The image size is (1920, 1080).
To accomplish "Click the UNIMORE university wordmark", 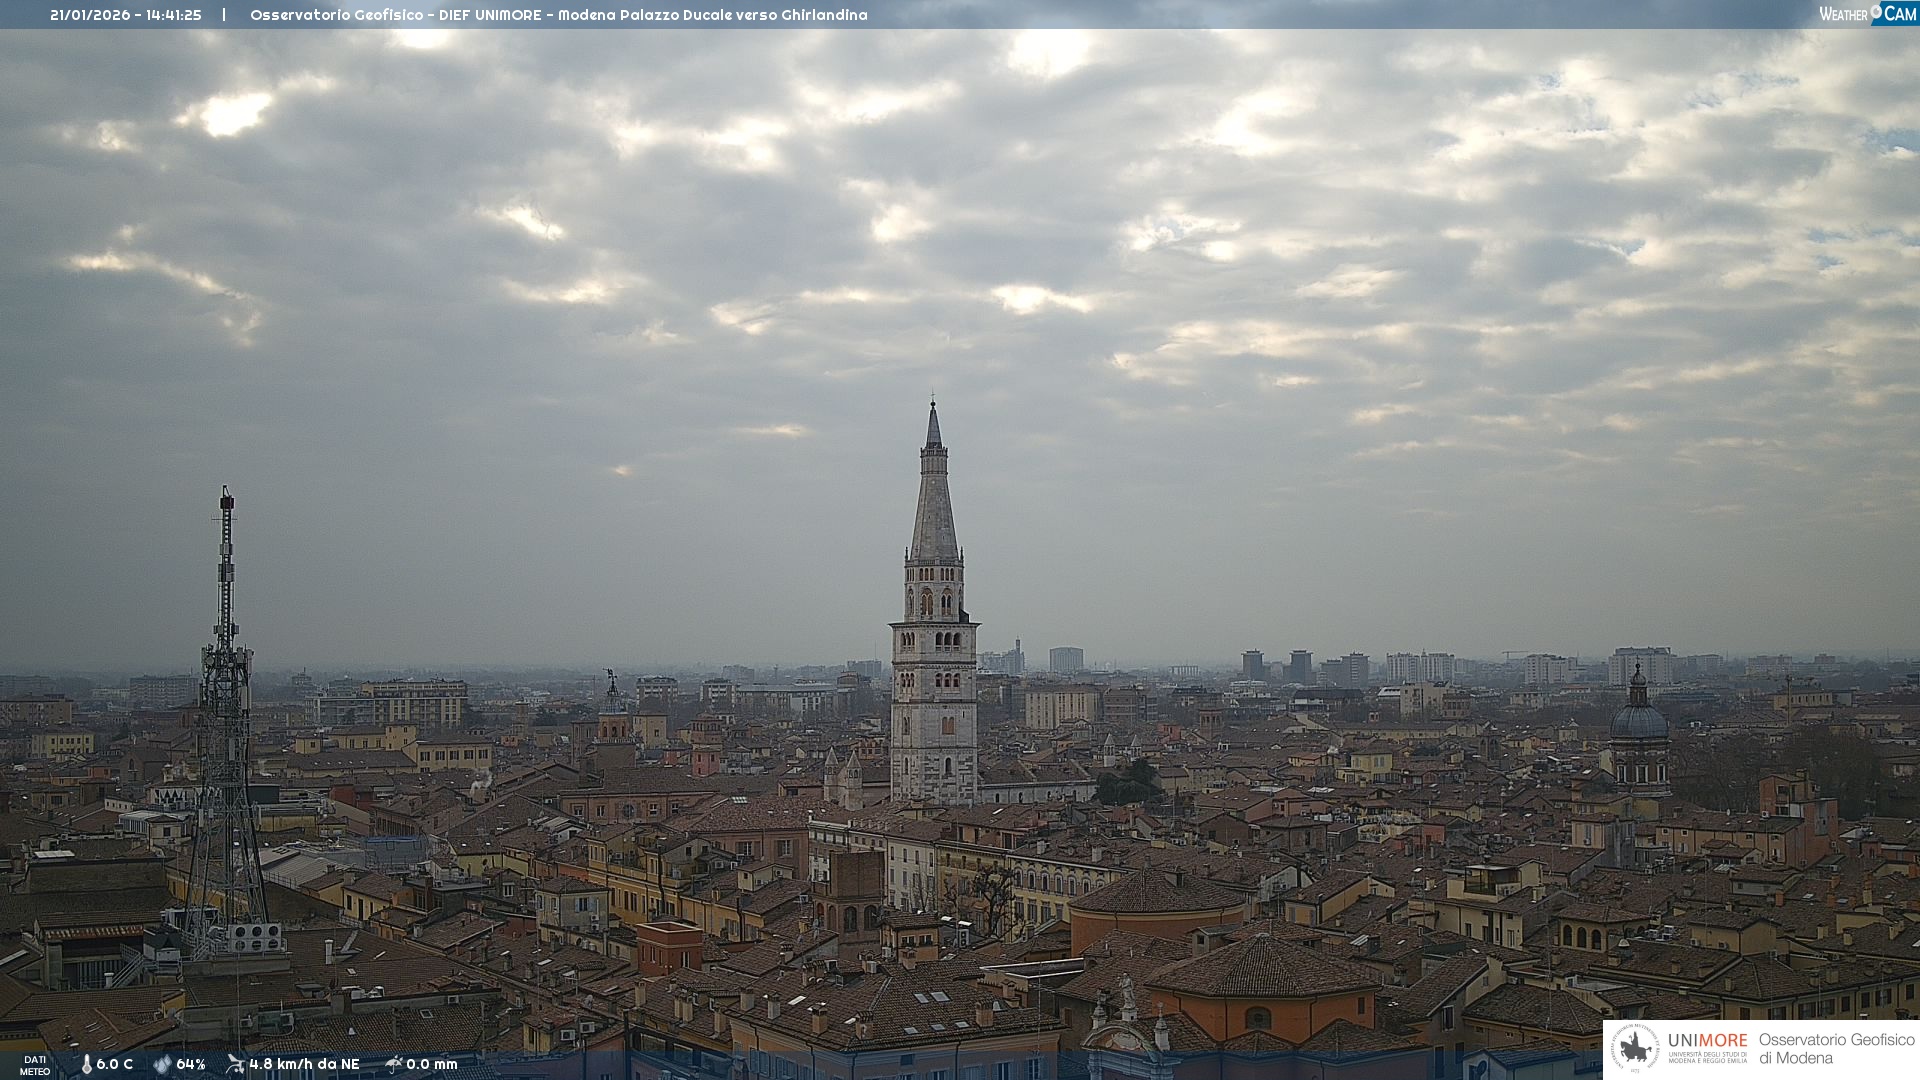I will pos(1707,1041).
